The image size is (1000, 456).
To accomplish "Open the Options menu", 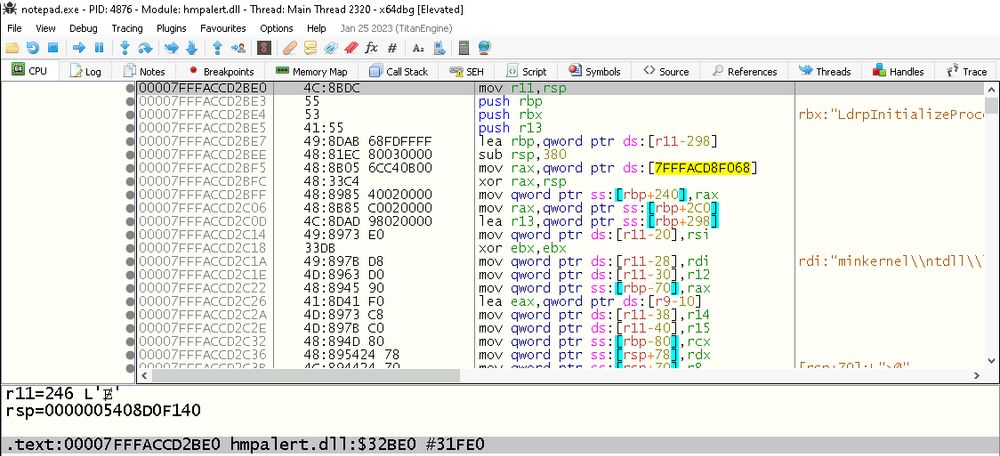I will 276,28.
